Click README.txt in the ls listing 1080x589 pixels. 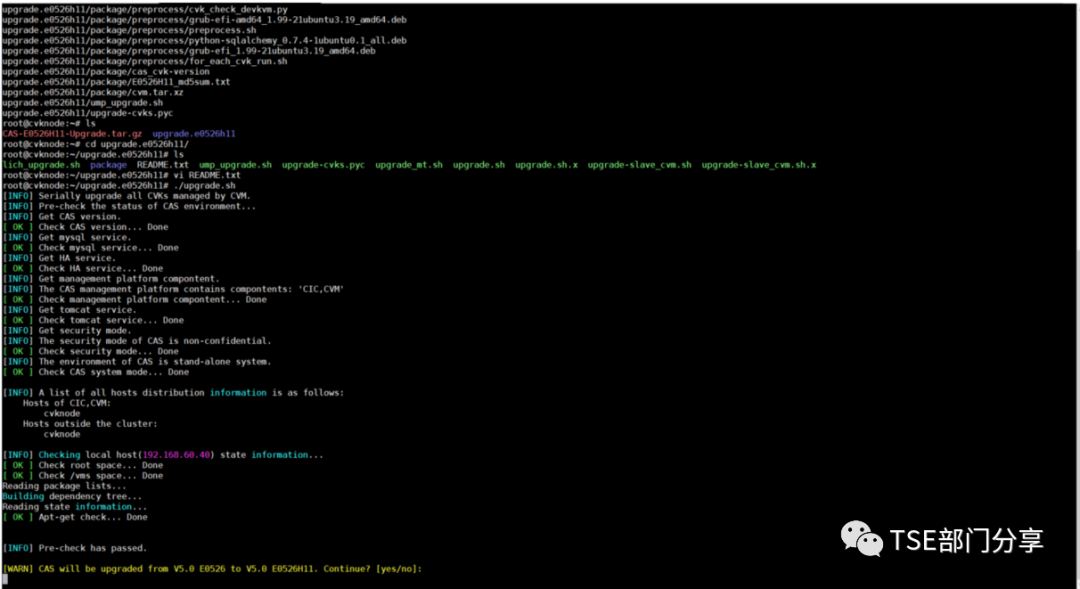click(163, 165)
